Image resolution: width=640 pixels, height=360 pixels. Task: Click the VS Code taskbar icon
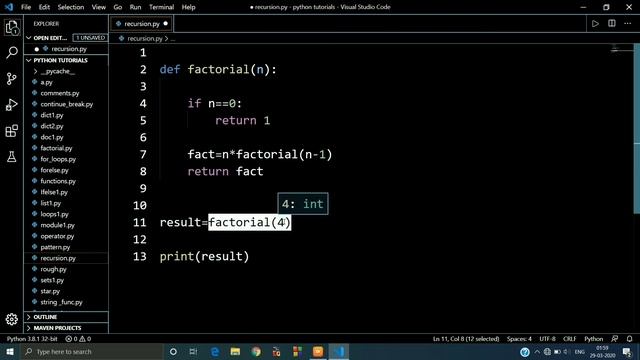[x=339, y=351]
